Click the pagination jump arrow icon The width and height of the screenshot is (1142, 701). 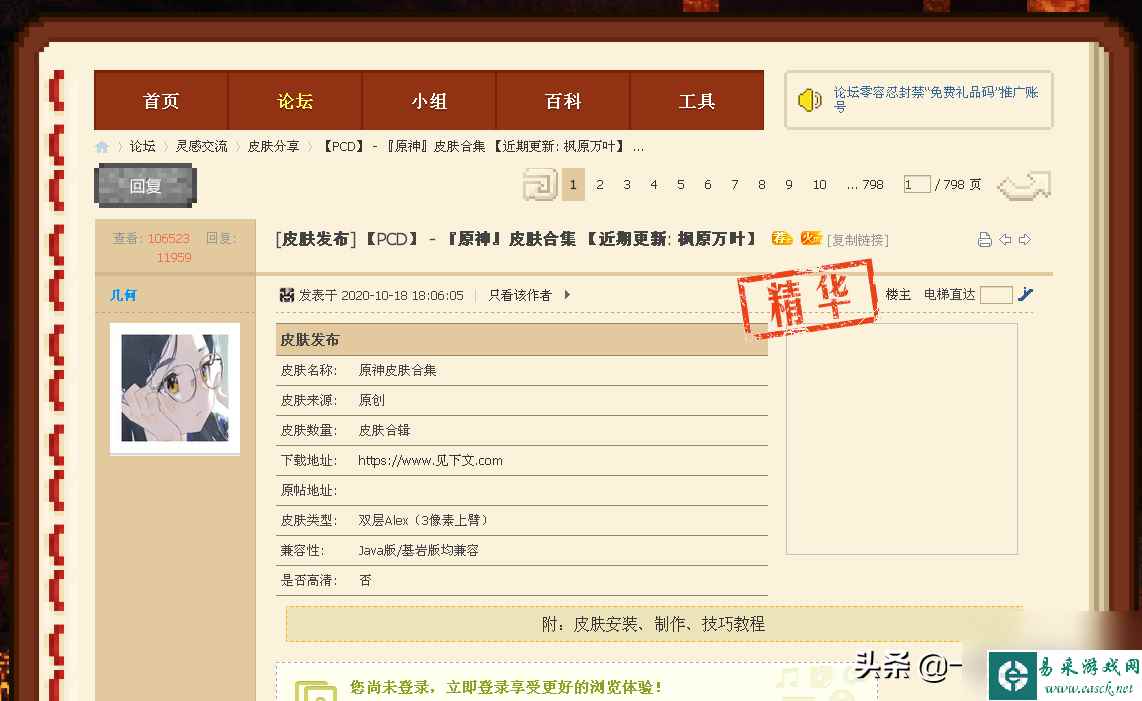click(x=1024, y=184)
